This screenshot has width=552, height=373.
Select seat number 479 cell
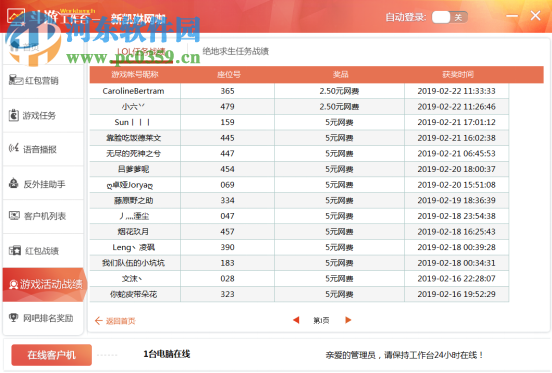tap(227, 107)
